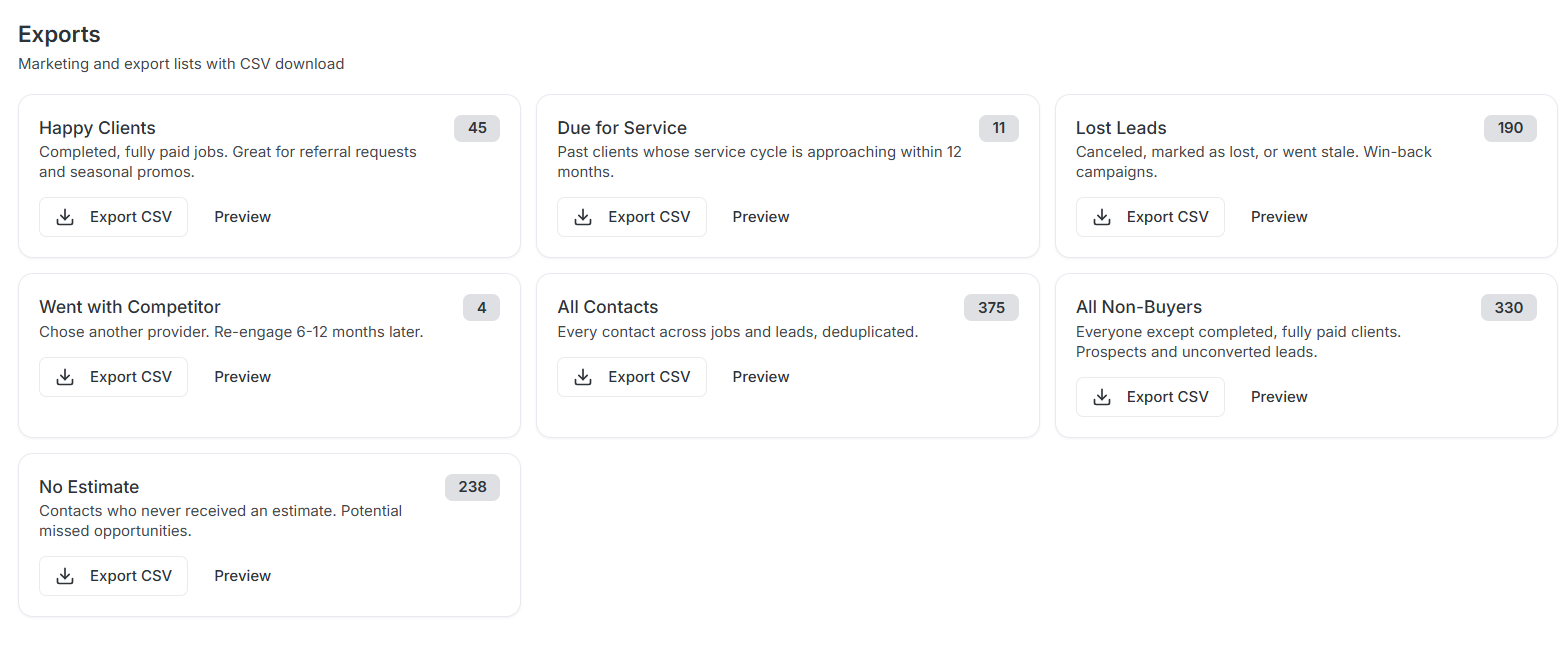
Task: Click the 190 badge on Lost Leads card
Action: 1509,128
